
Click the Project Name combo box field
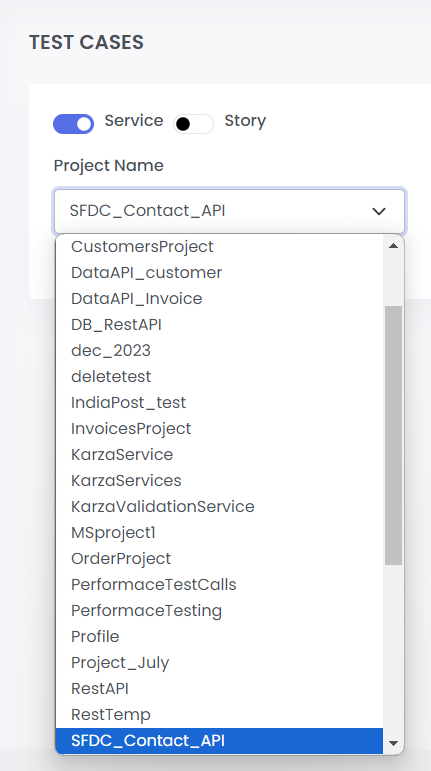pyautogui.click(x=230, y=211)
